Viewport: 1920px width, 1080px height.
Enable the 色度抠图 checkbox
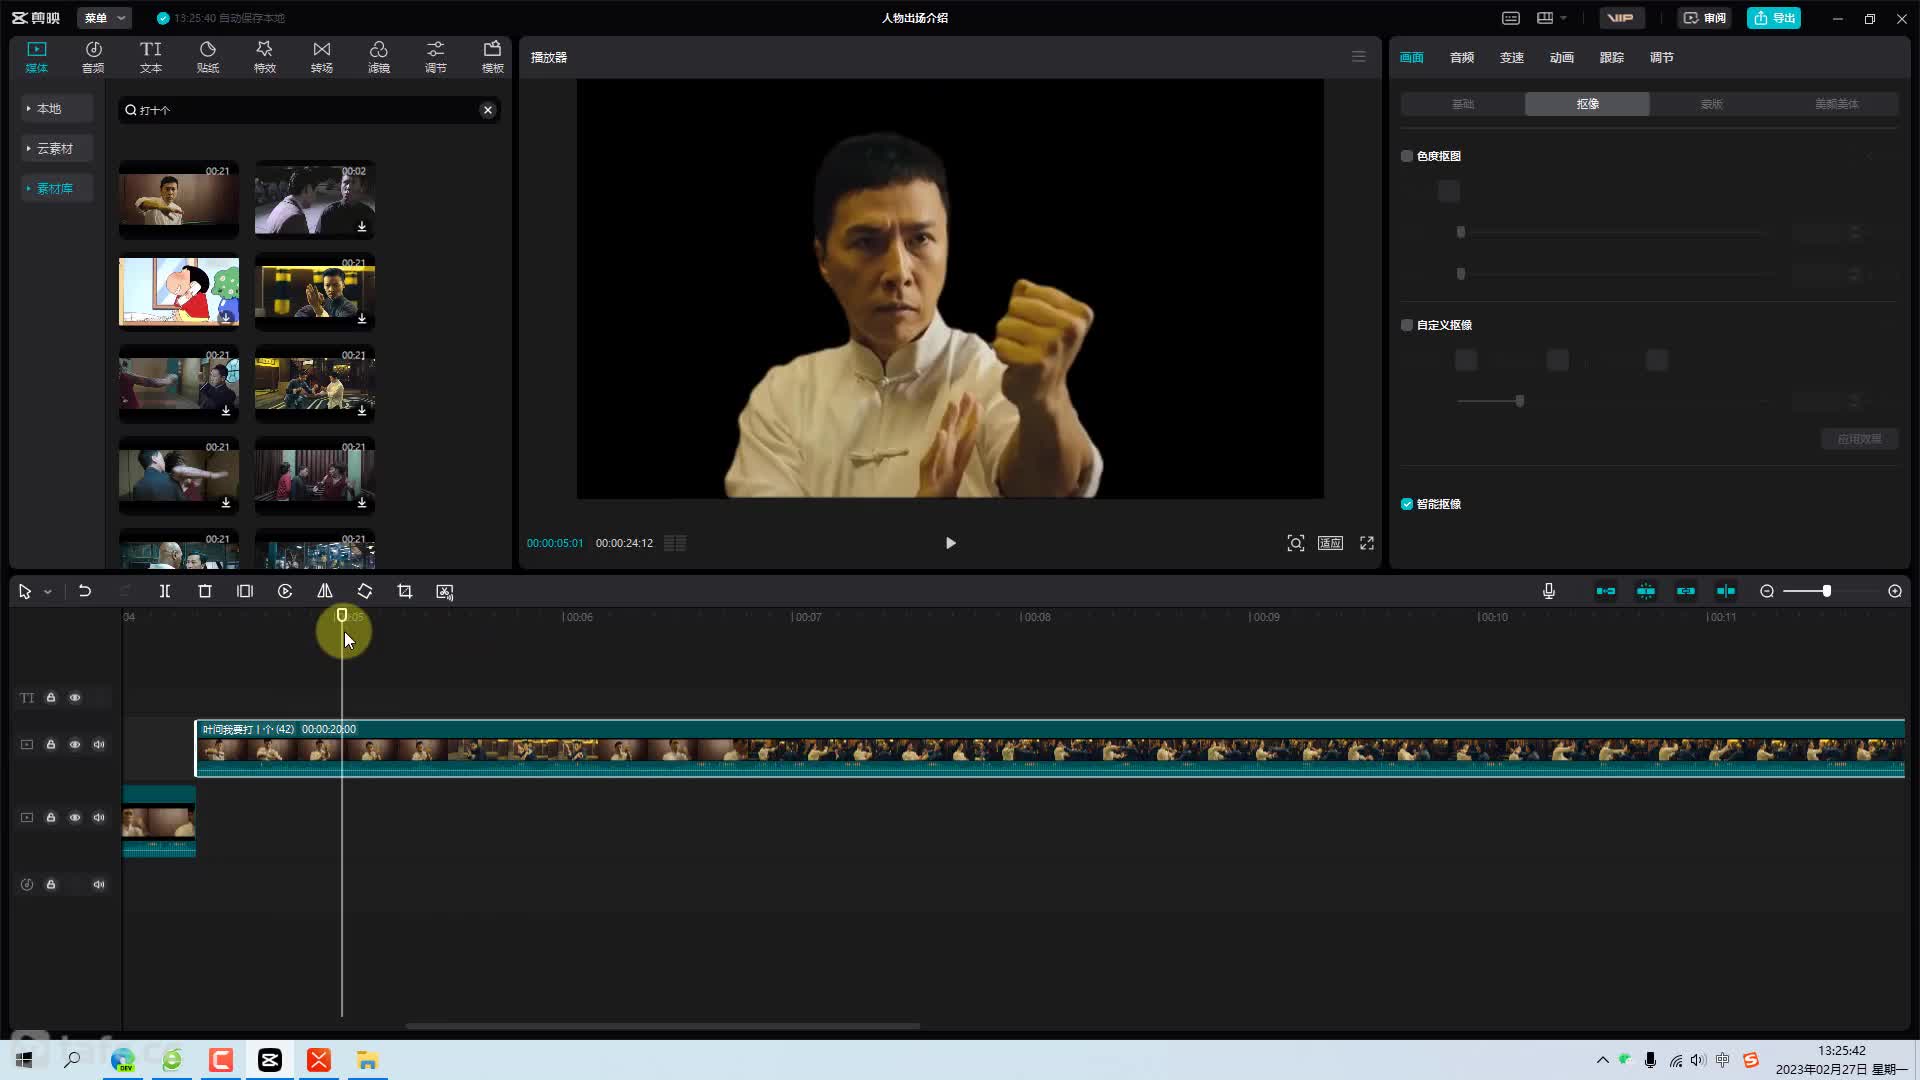click(1407, 156)
